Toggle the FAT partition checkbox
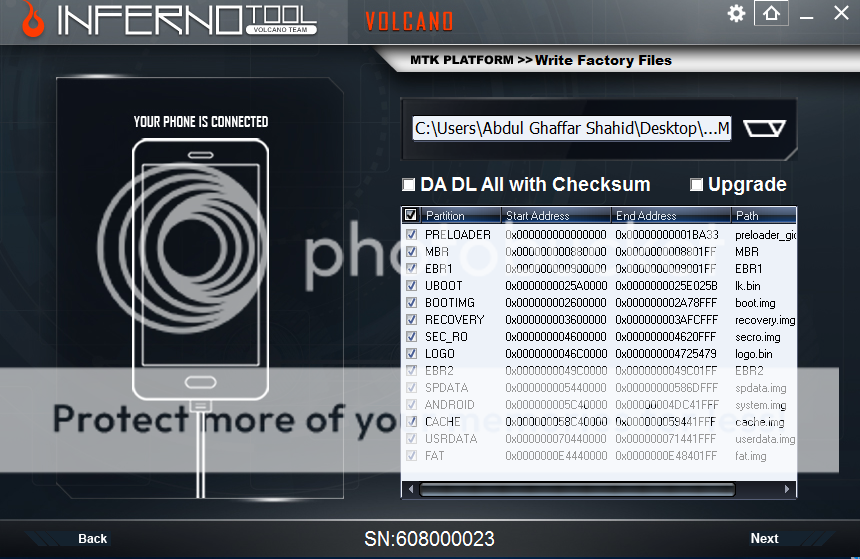 (411, 455)
